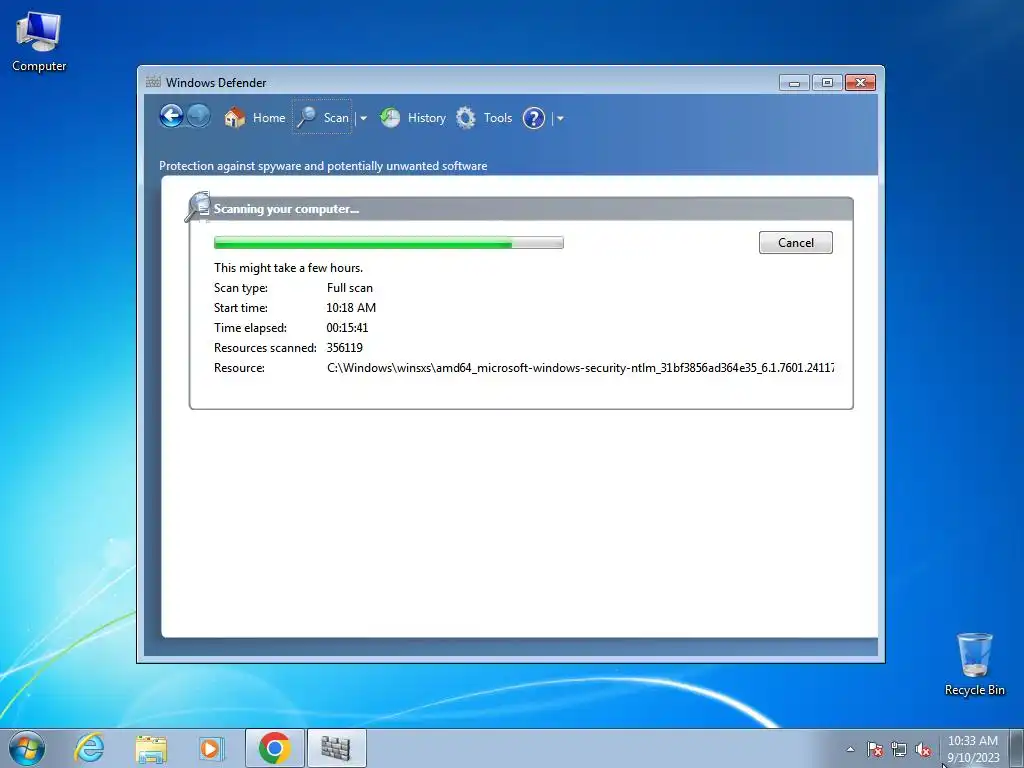Open the taskbar clock and date
The image size is (1024, 768).
point(973,749)
